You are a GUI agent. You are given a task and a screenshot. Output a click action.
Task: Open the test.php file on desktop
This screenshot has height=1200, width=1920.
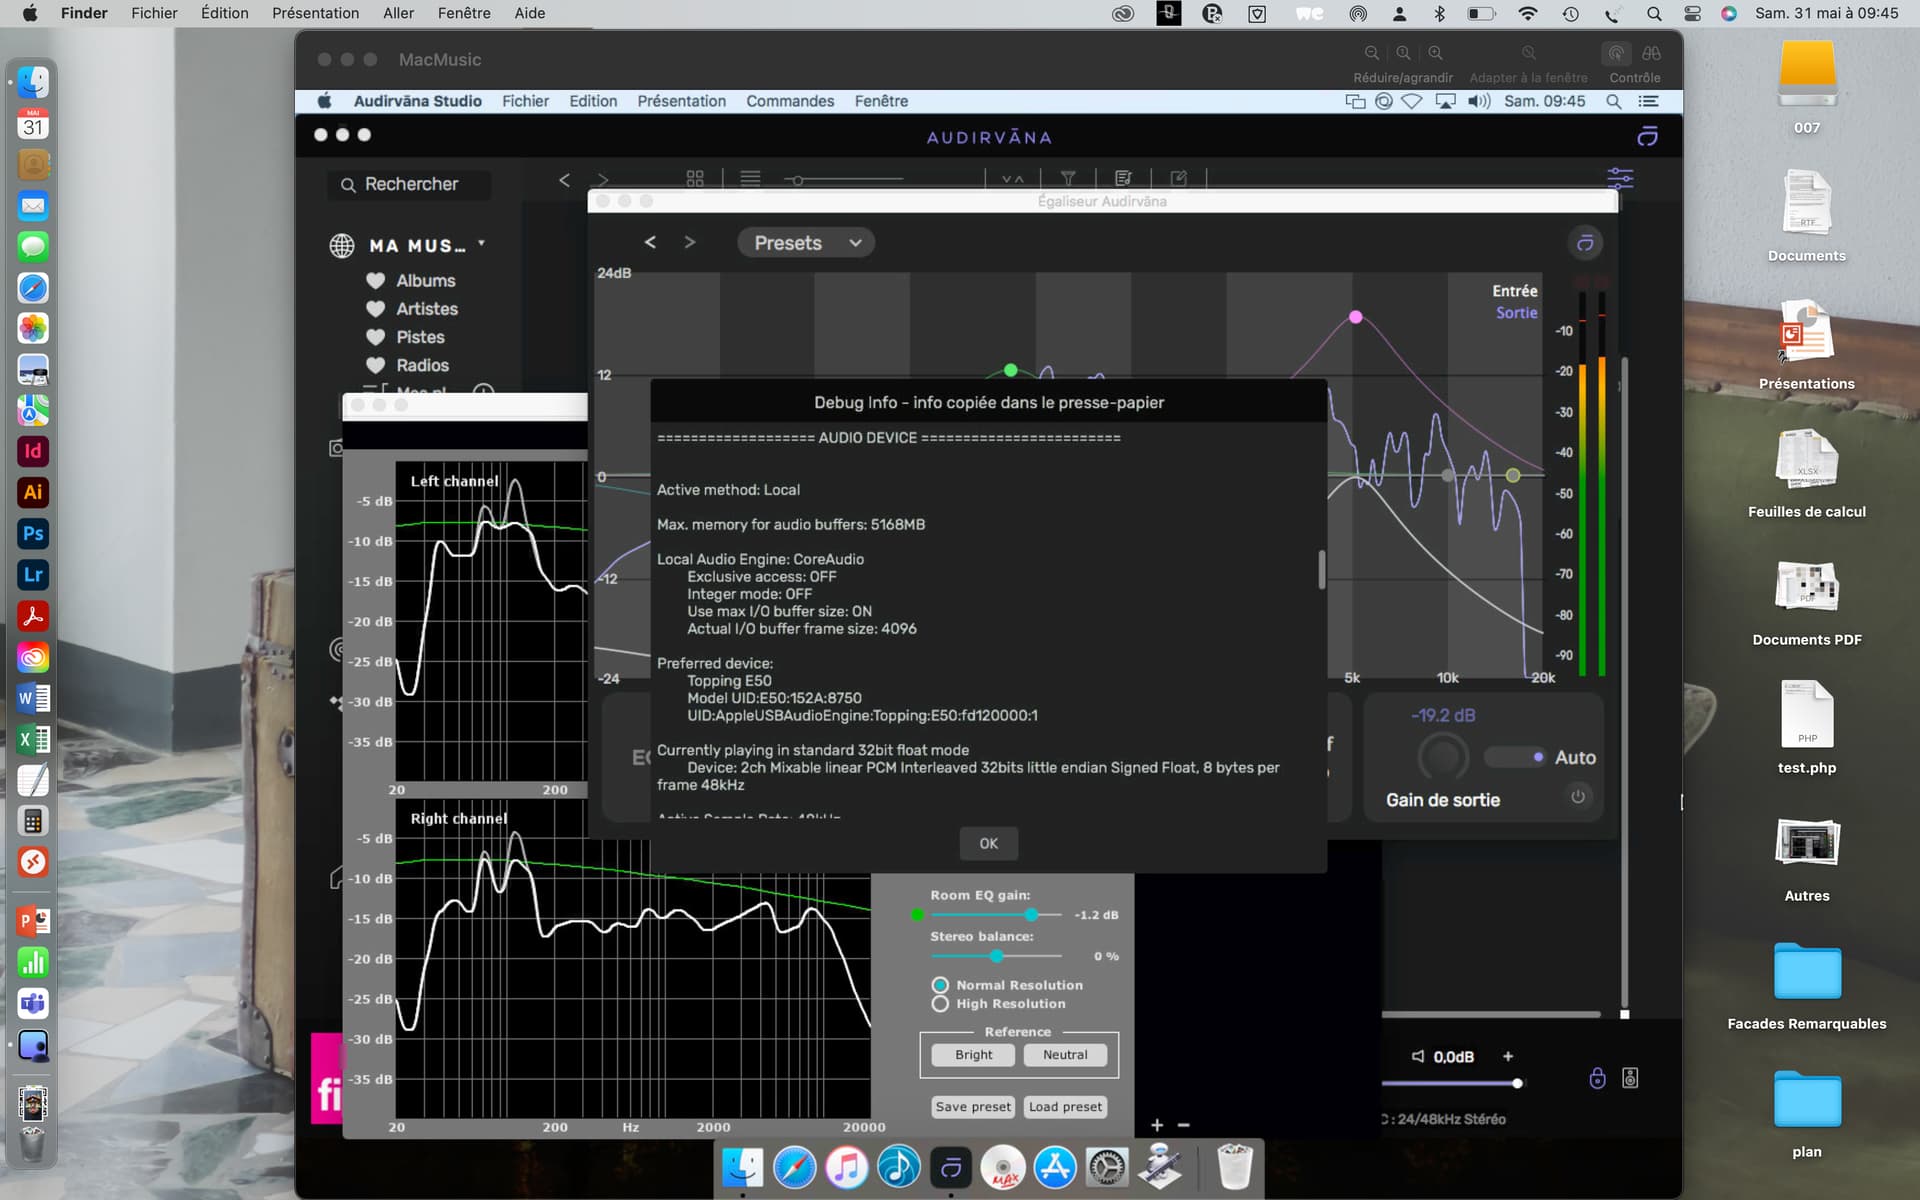[x=1807, y=728]
